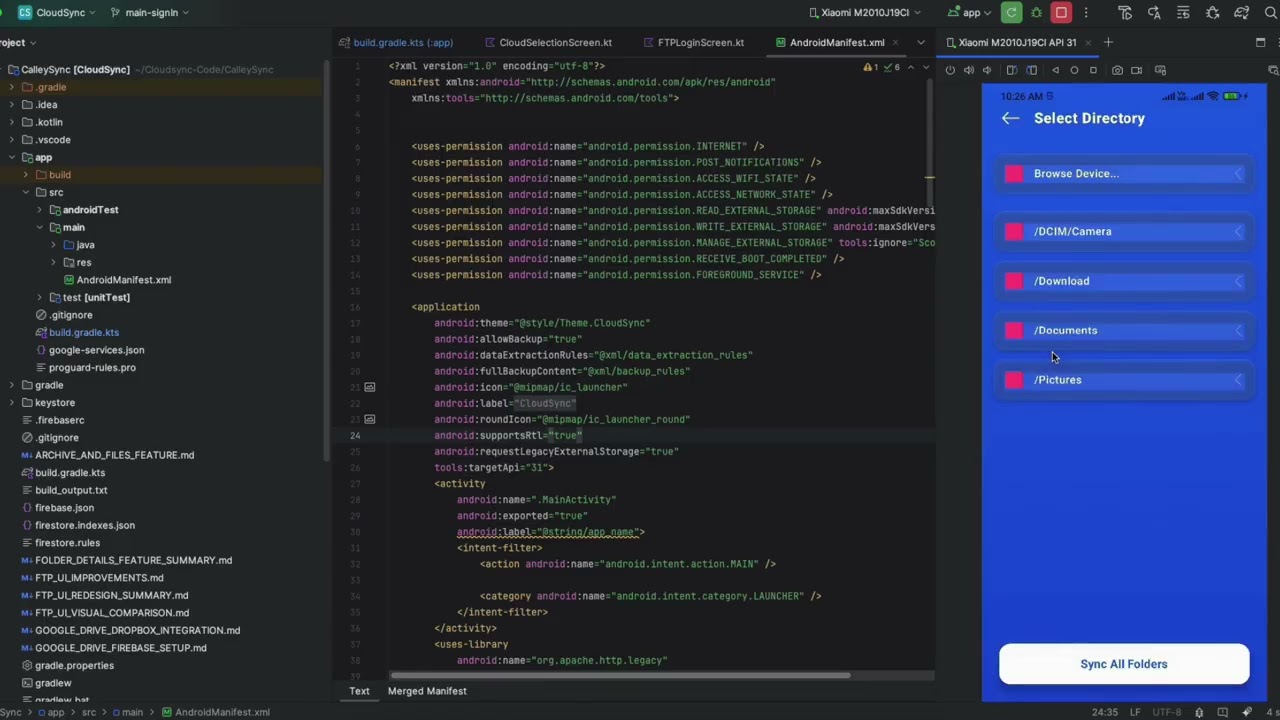Choose the /Pictures directory
The width and height of the screenshot is (1280, 720).
click(1124, 380)
